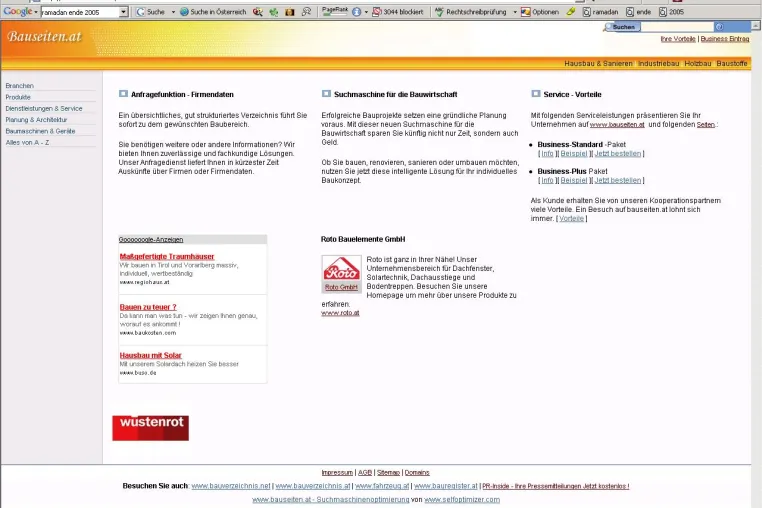This screenshot has height=508, width=762.
Task: Click the popup blocker icon
Action: click(376, 12)
